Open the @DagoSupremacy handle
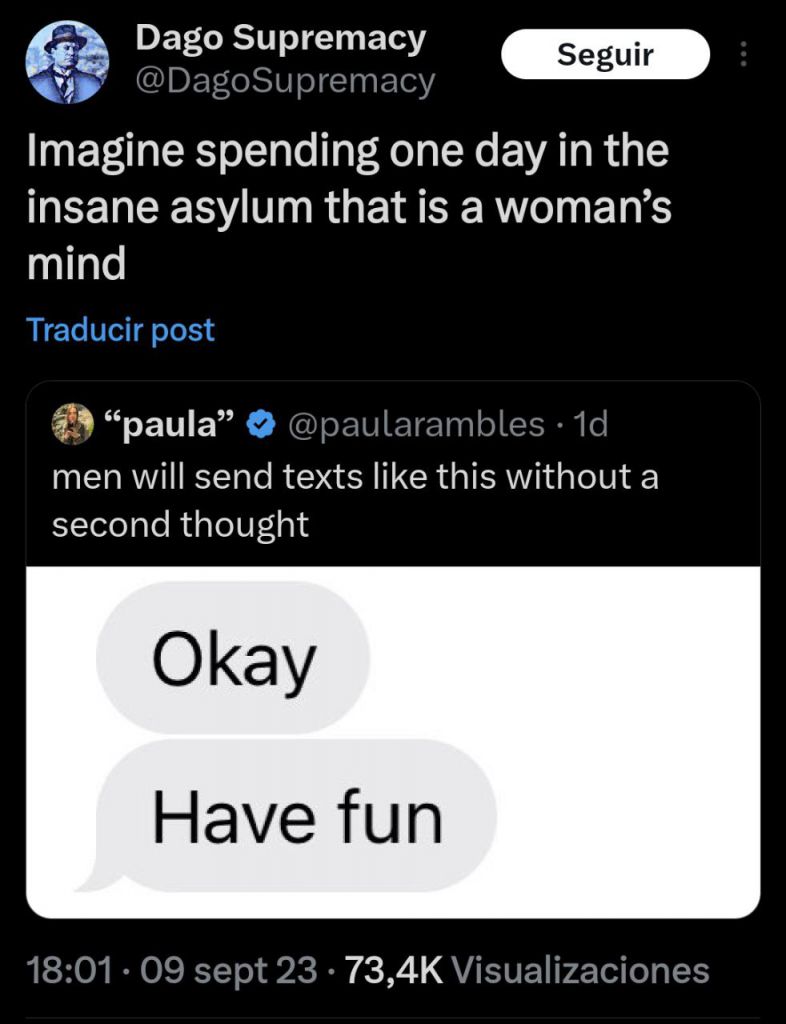Image resolution: width=786 pixels, height=1024 pixels. click(285, 82)
